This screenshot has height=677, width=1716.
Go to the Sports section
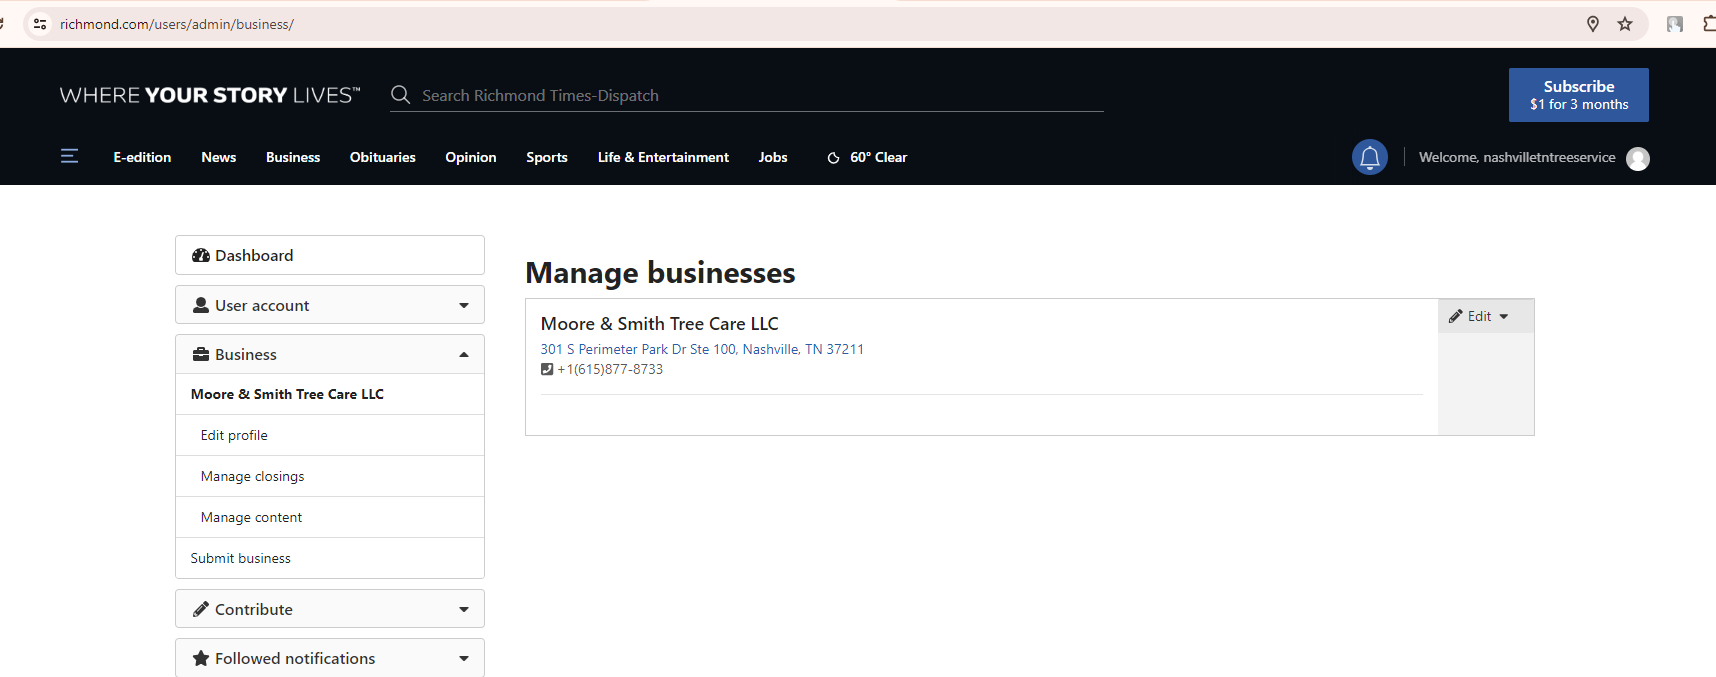546,157
